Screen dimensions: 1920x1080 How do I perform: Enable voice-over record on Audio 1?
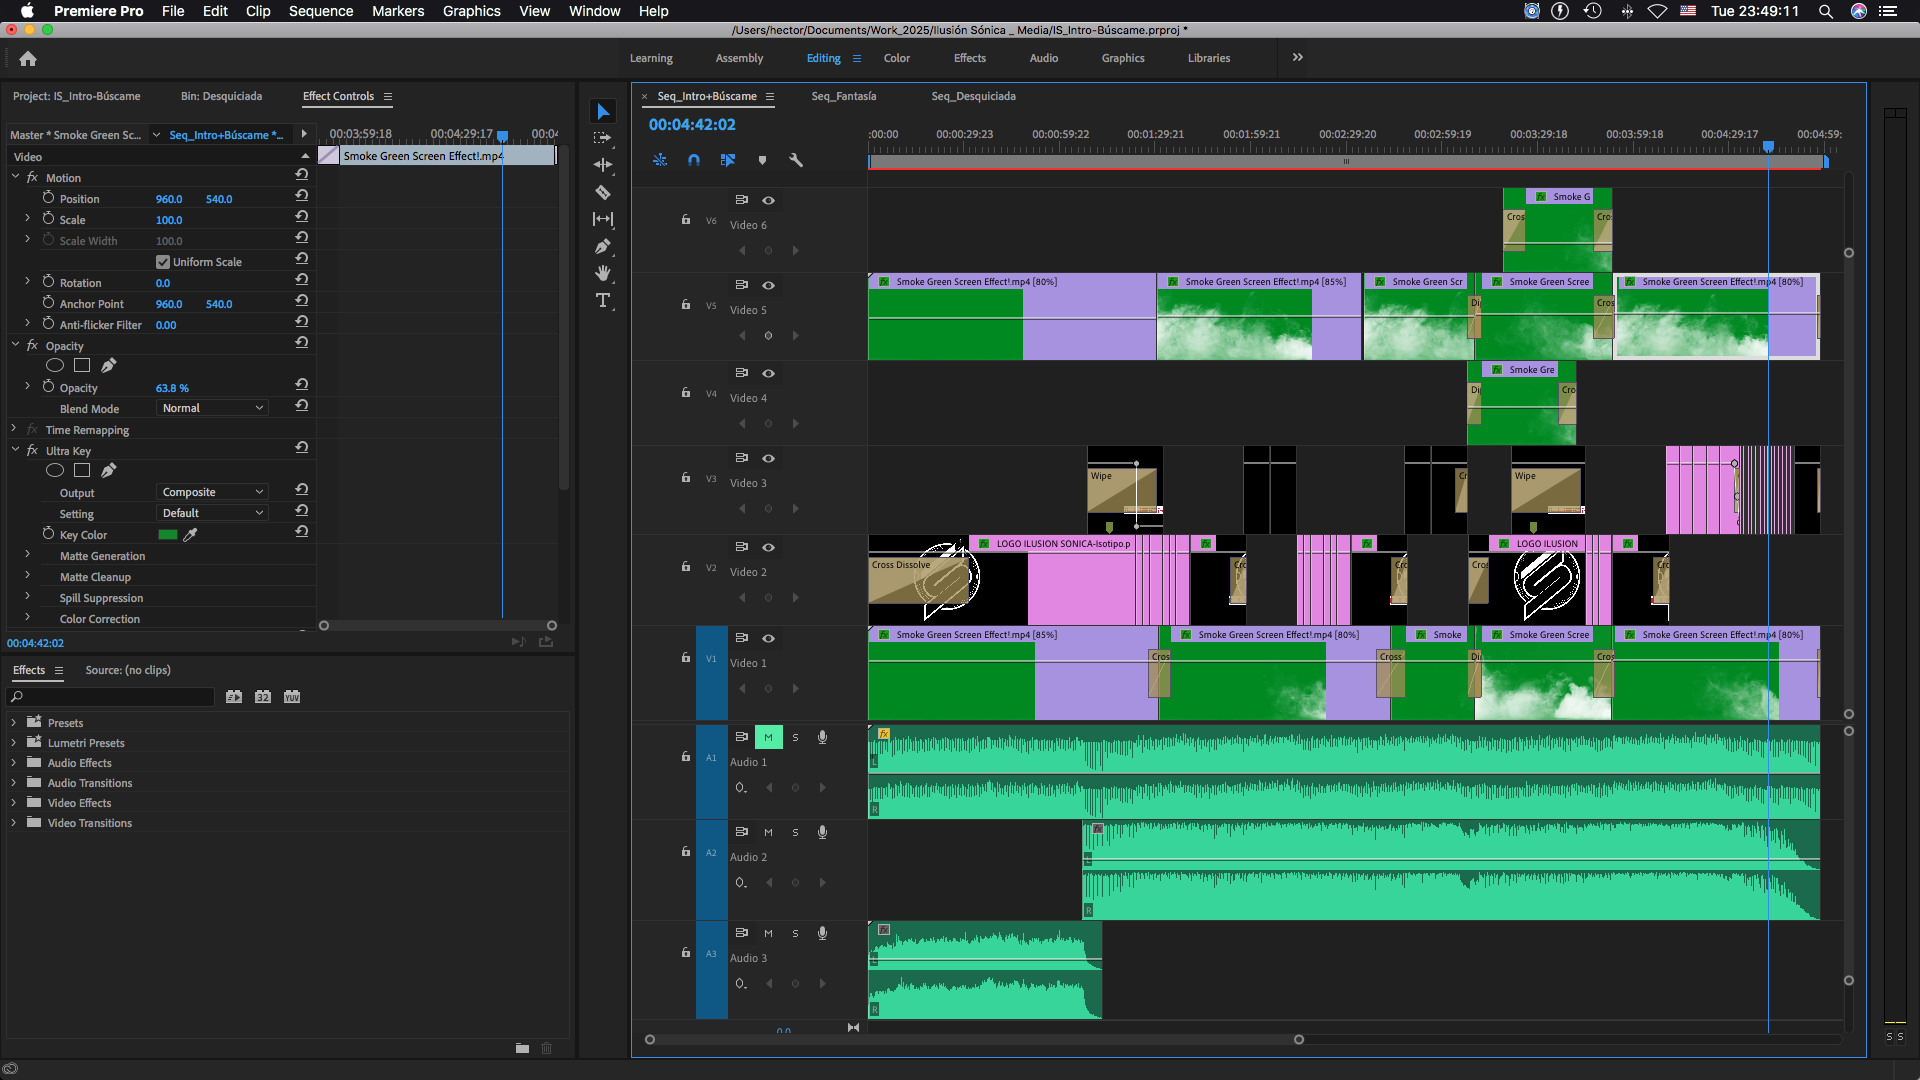(x=822, y=737)
